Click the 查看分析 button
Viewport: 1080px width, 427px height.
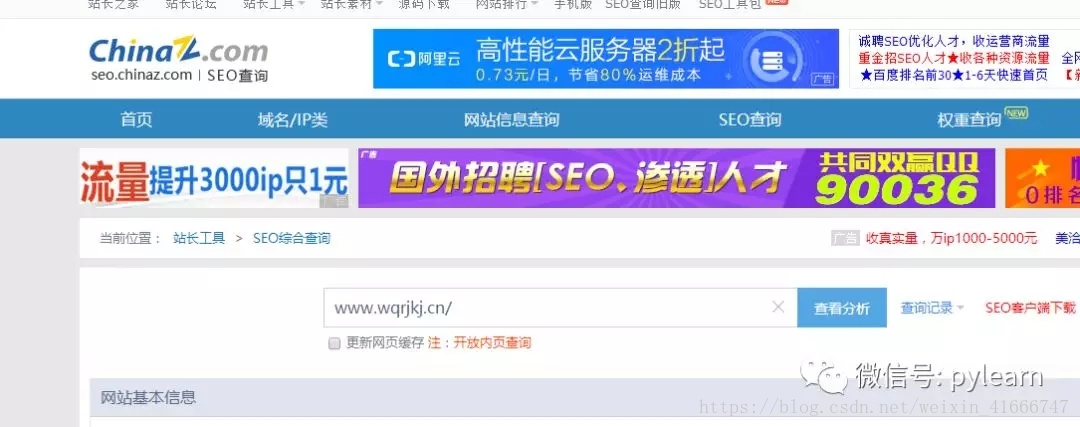[842, 308]
